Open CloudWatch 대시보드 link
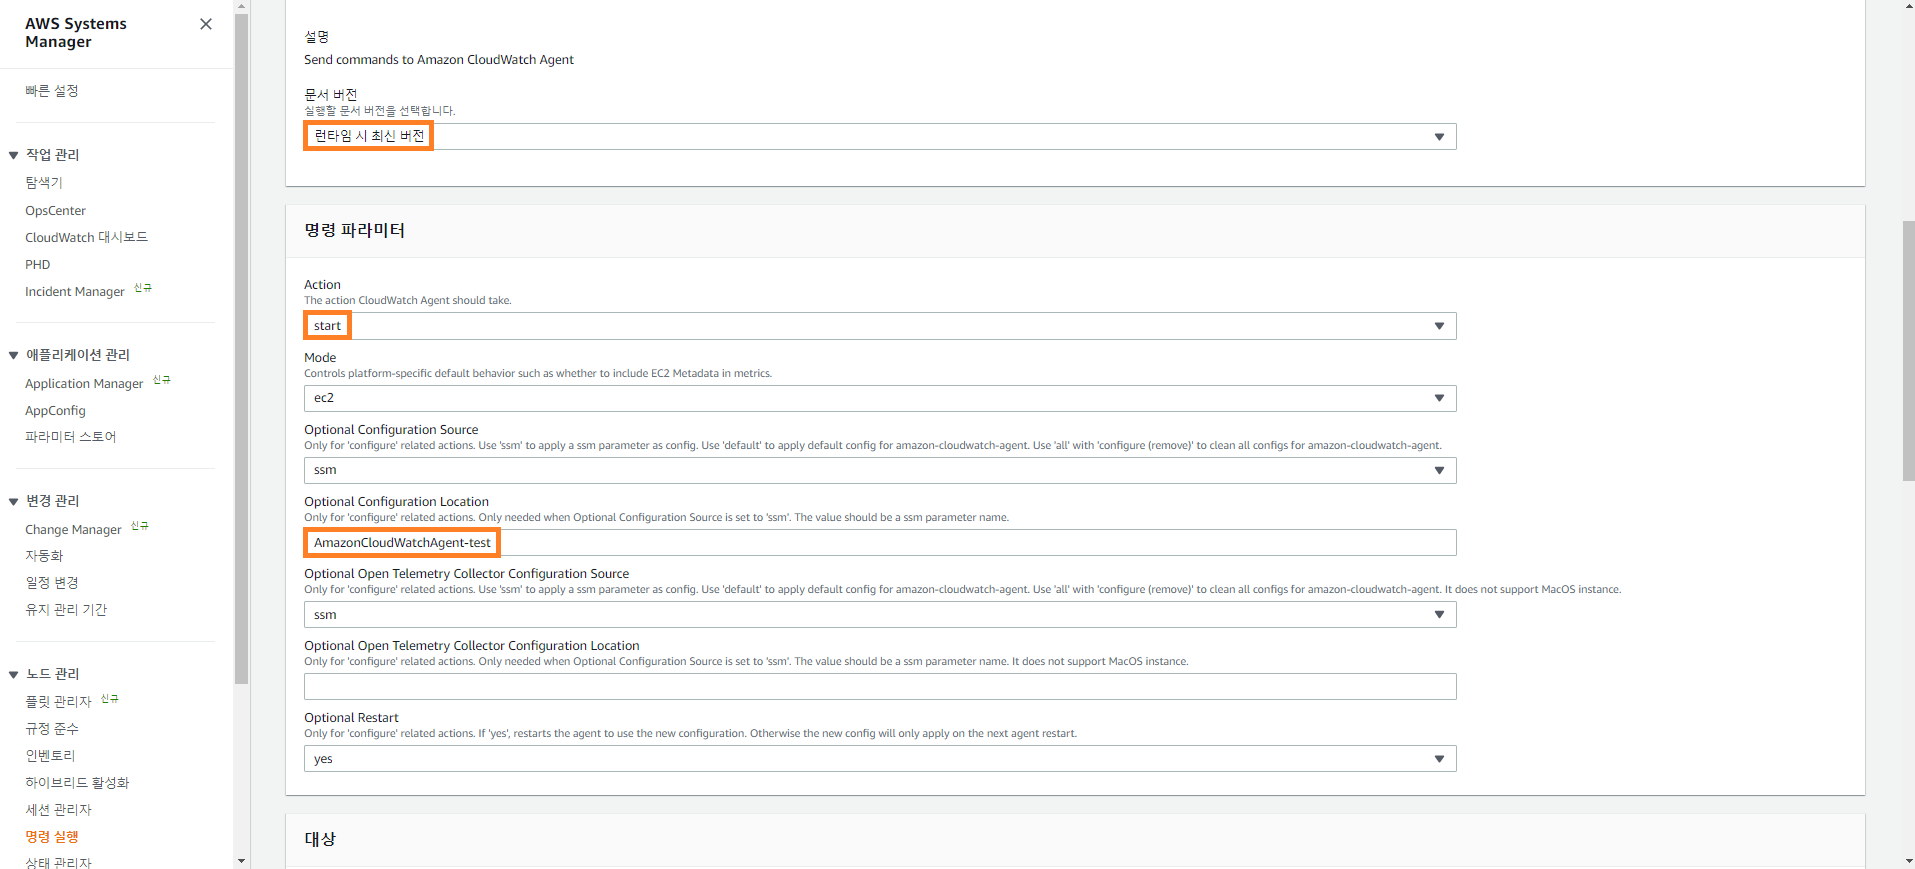 click(87, 238)
